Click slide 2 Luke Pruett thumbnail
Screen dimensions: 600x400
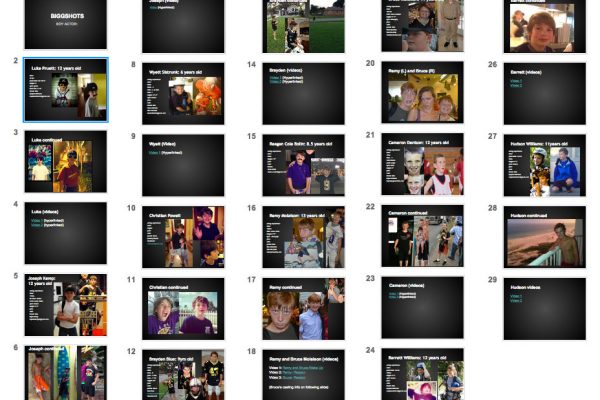coord(65,92)
